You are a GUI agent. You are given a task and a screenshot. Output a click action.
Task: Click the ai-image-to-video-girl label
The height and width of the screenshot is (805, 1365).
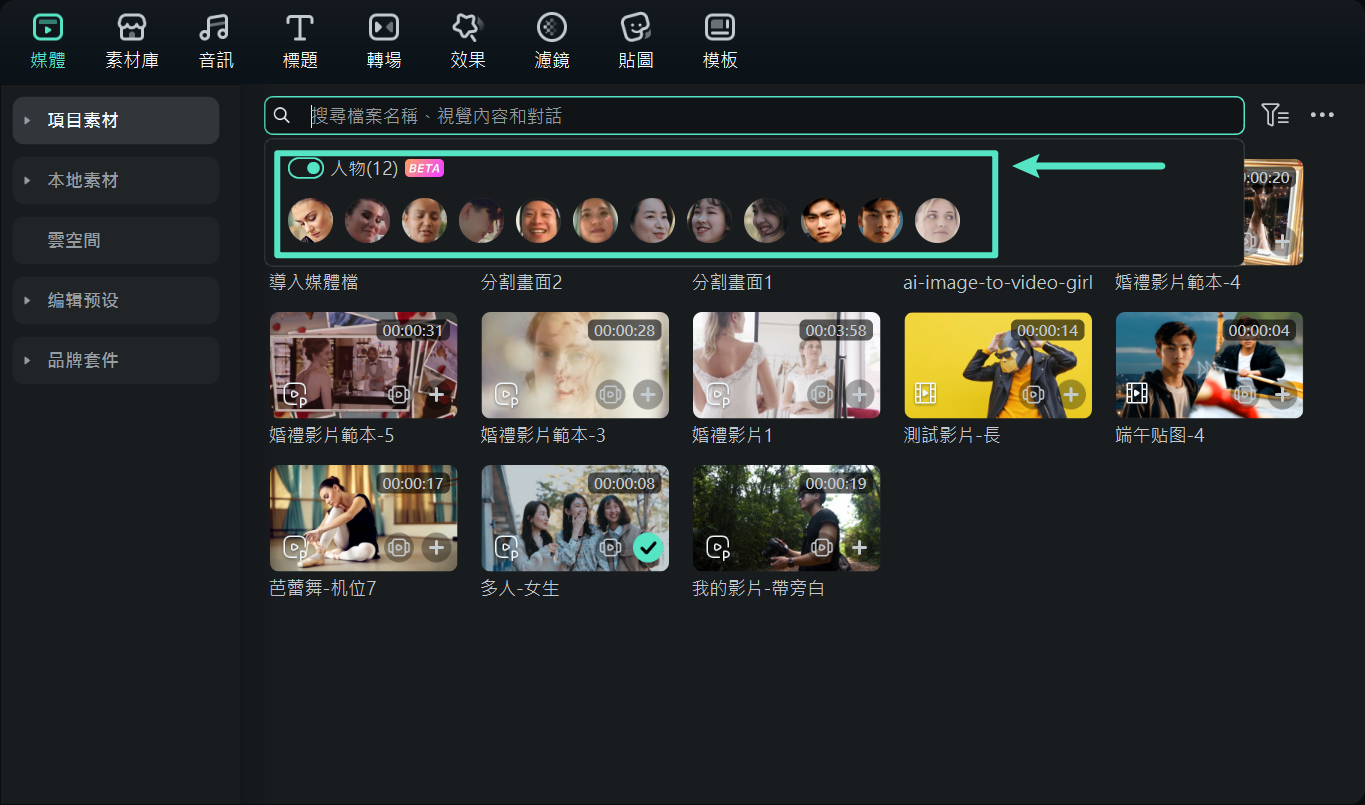pos(998,283)
